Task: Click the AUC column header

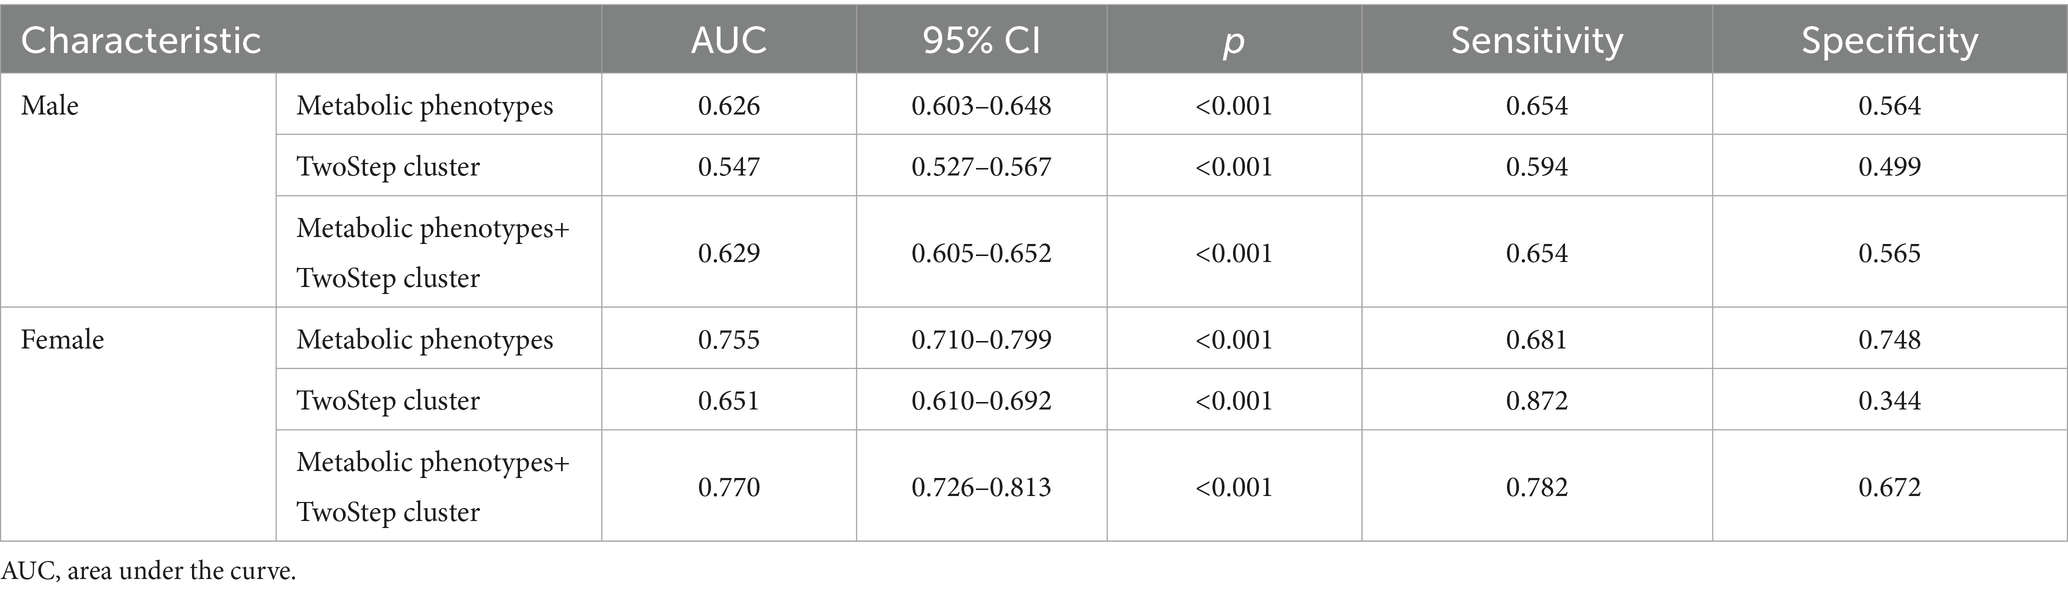Action: coord(729,41)
